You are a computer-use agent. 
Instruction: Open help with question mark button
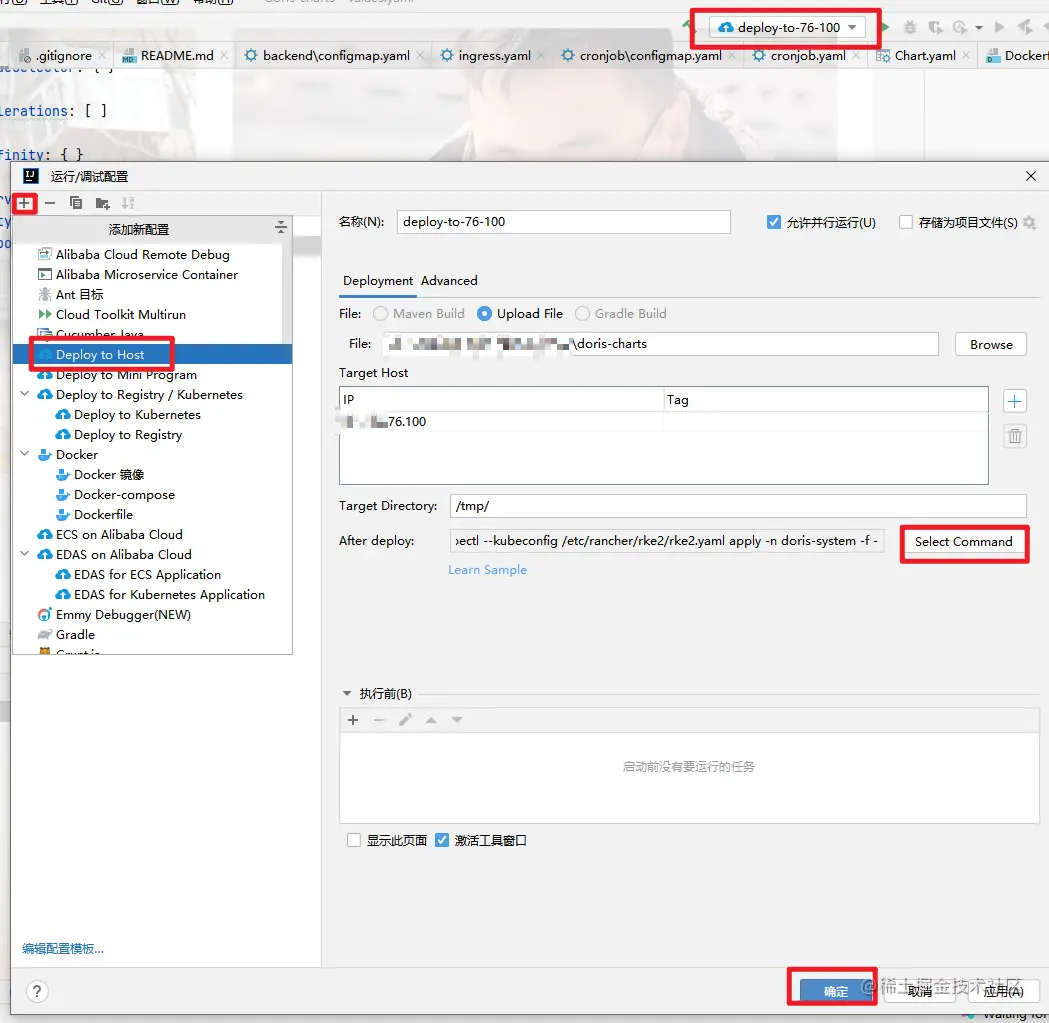click(37, 991)
